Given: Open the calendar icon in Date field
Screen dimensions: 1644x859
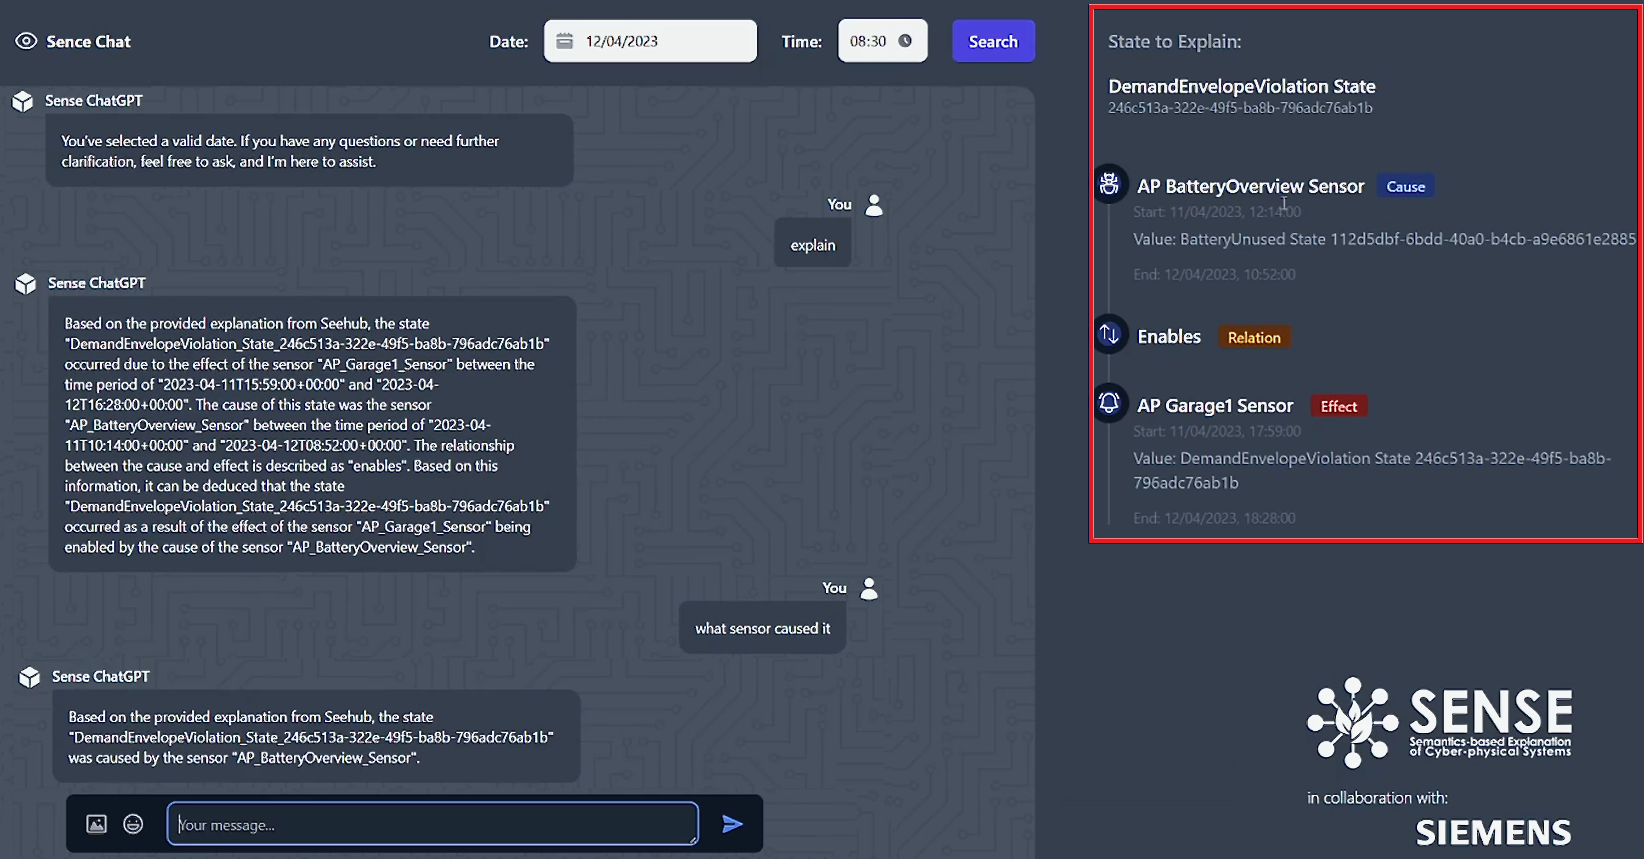Looking at the screenshot, I should pyautogui.click(x=564, y=41).
